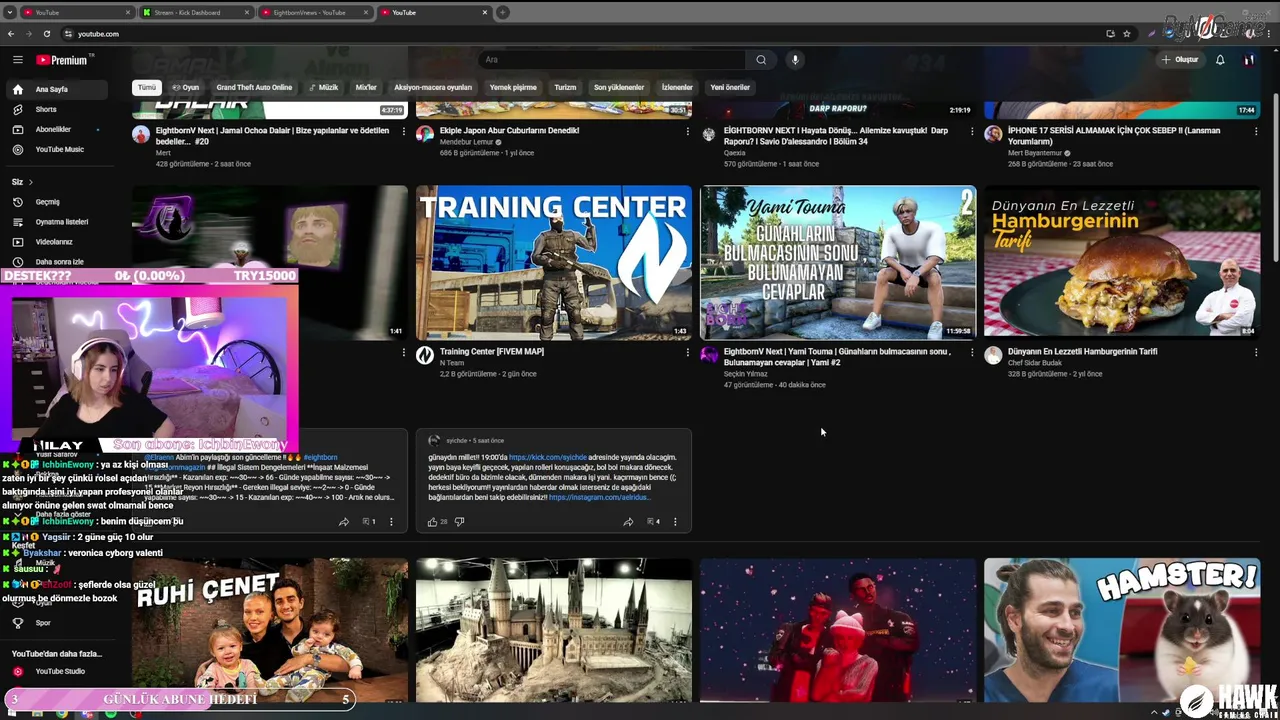This screenshot has width=1280, height=720.
Task: Click the YouTube Premium logo
Action: click(x=62, y=60)
